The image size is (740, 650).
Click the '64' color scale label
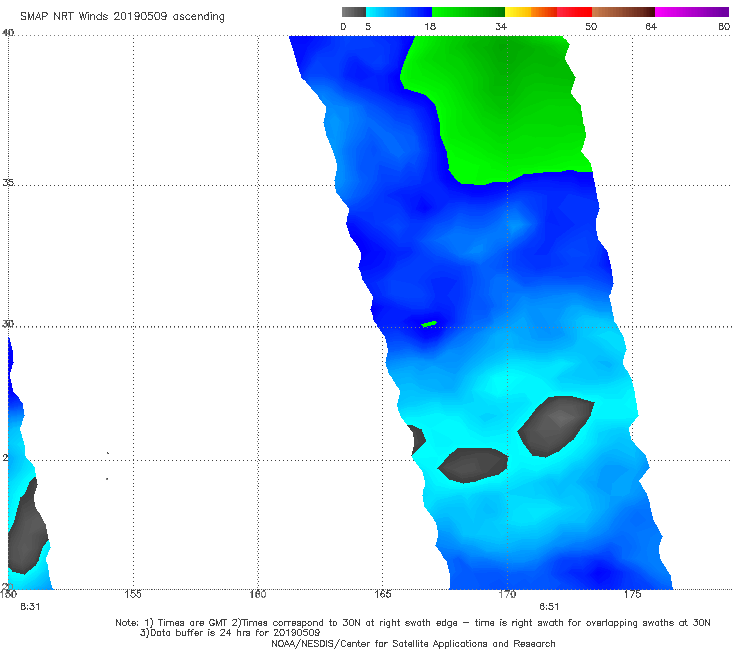pyautogui.click(x=651, y=26)
